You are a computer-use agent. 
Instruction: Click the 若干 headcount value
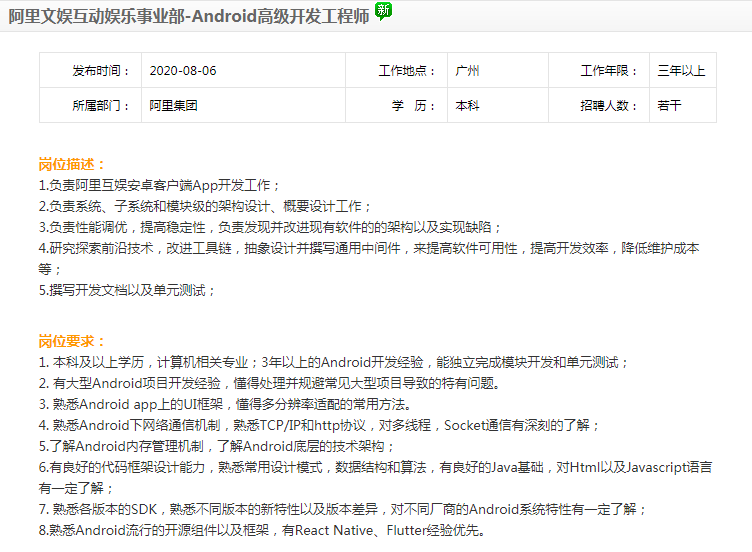click(669, 106)
